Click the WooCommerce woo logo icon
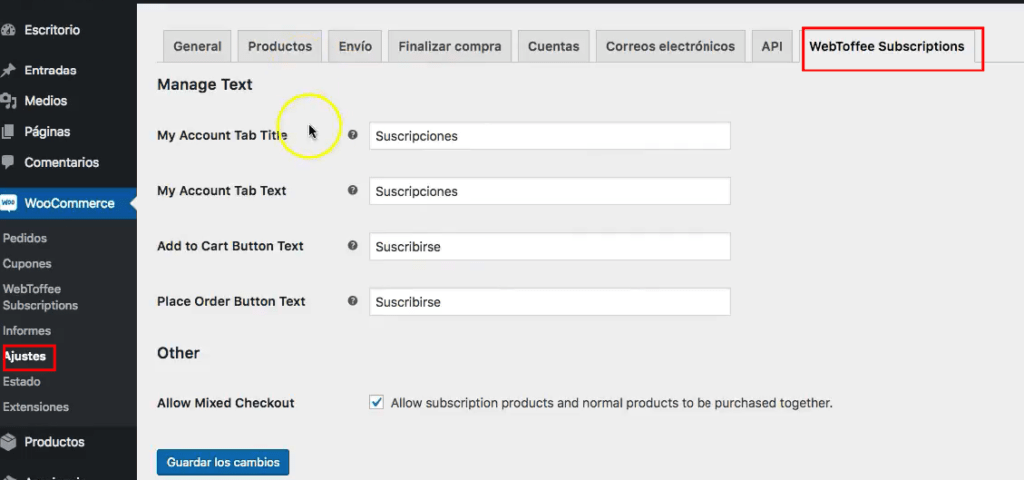This screenshot has width=1024, height=480. tap(8, 203)
